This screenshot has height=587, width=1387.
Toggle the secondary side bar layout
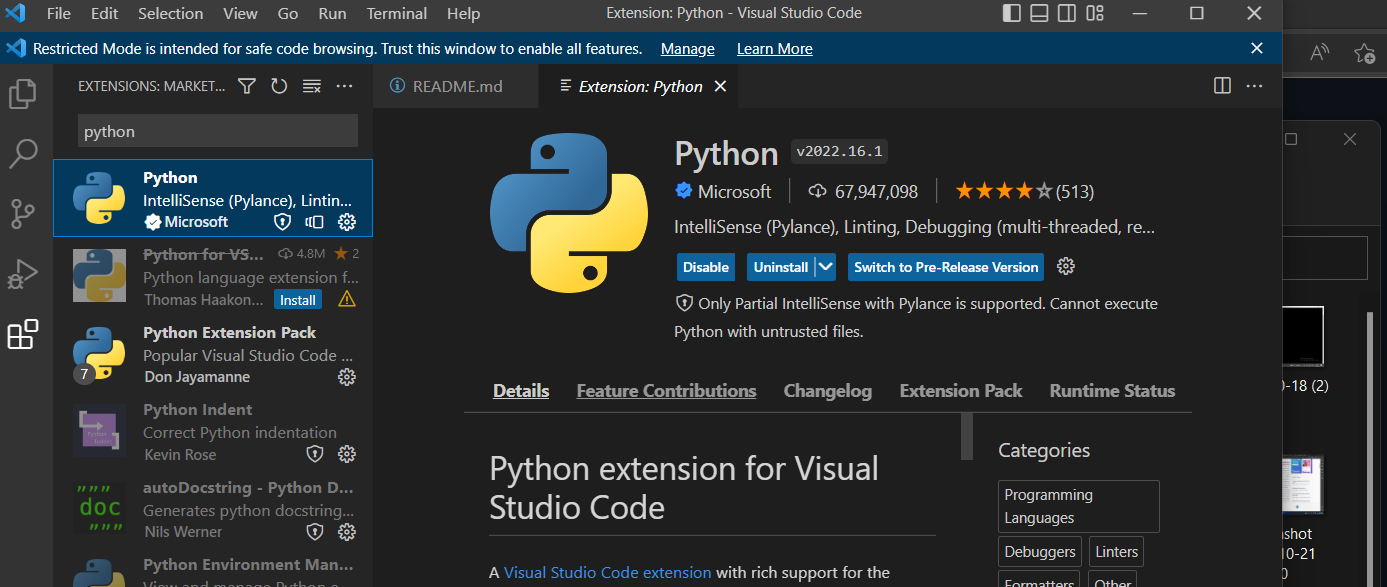tap(1067, 14)
